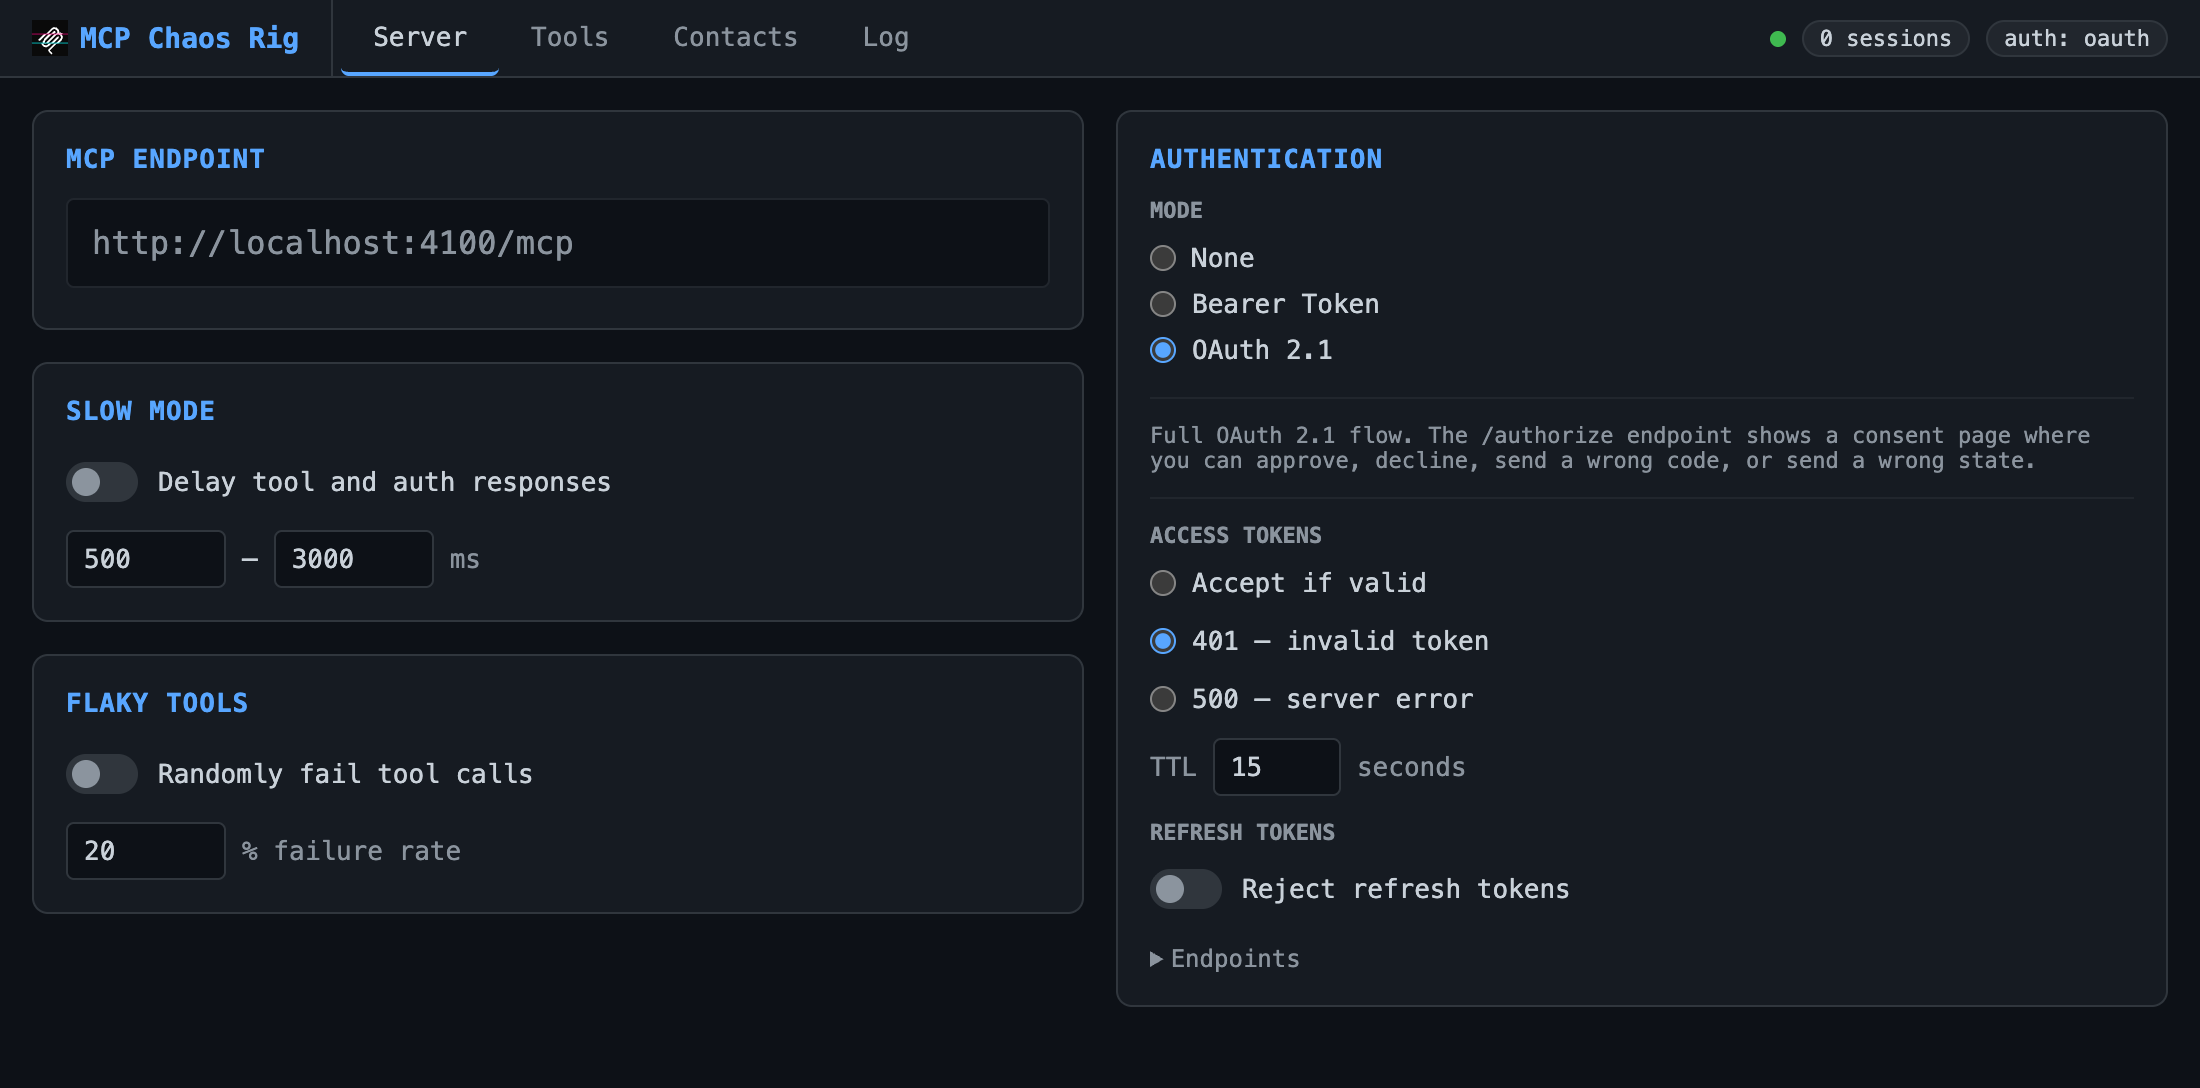The height and width of the screenshot is (1088, 2200).
Task: Select the OAuth 2.1 radio button
Action: click(1162, 349)
